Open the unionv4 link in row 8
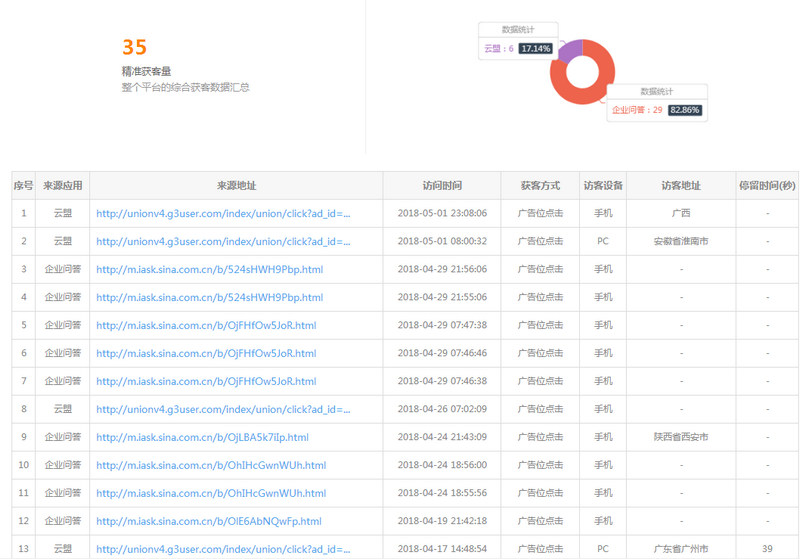Viewport: 800px width, 559px height. coord(223,409)
